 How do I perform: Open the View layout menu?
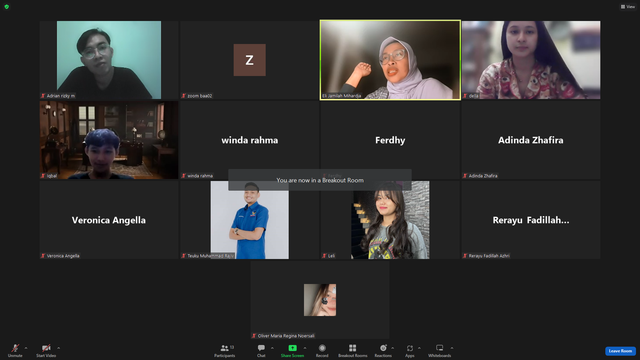(x=628, y=7)
